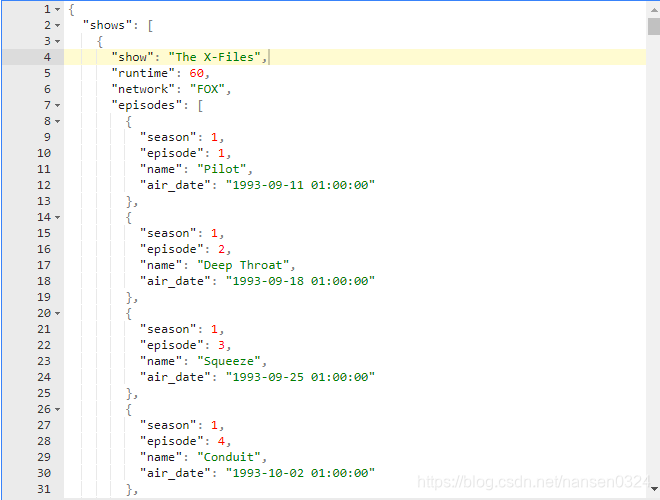Click the scrollbar up arrow
The image size is (660, 500).
654,9
